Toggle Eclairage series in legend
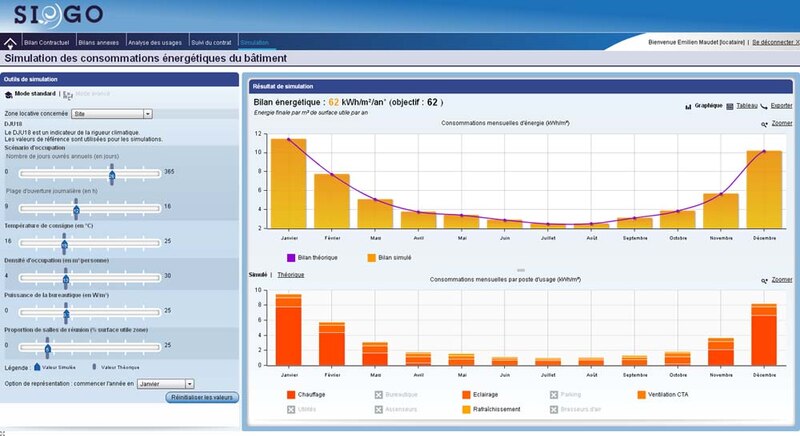 pos(466,395)
